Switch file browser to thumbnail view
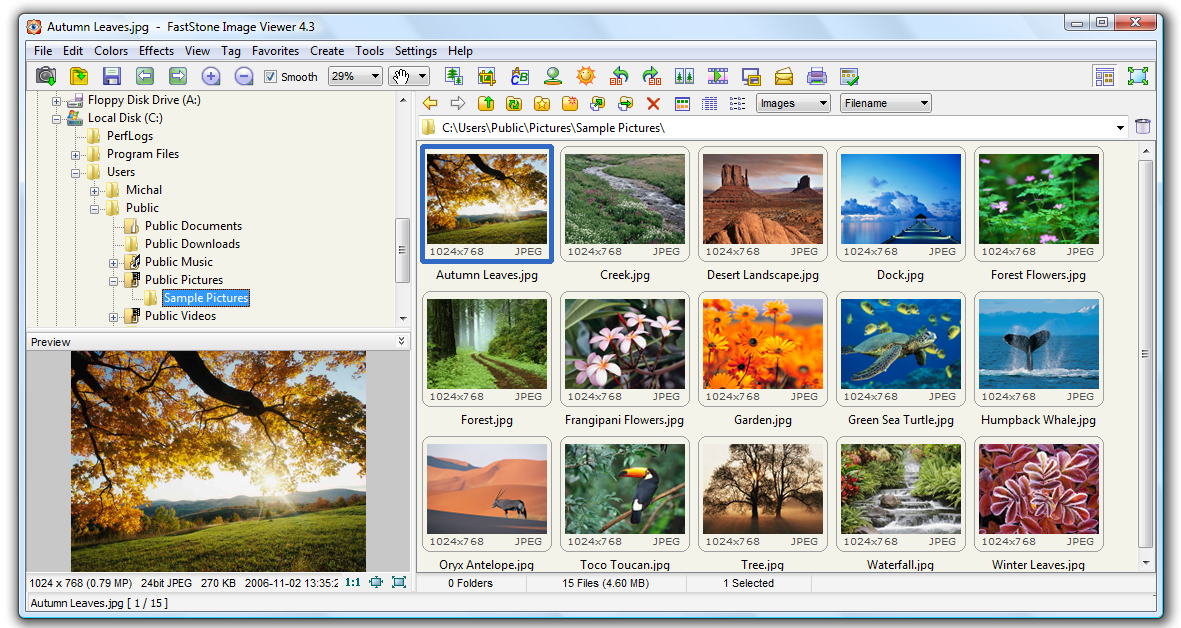The height and width of the screenshot is (628, 1181). (x=682, y=103)
